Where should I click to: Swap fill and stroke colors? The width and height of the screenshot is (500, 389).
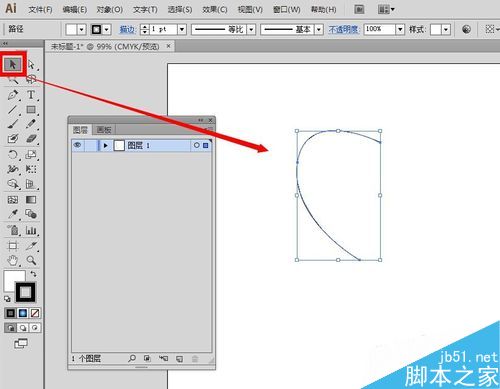pyautogui.click(x=33, y=274)
